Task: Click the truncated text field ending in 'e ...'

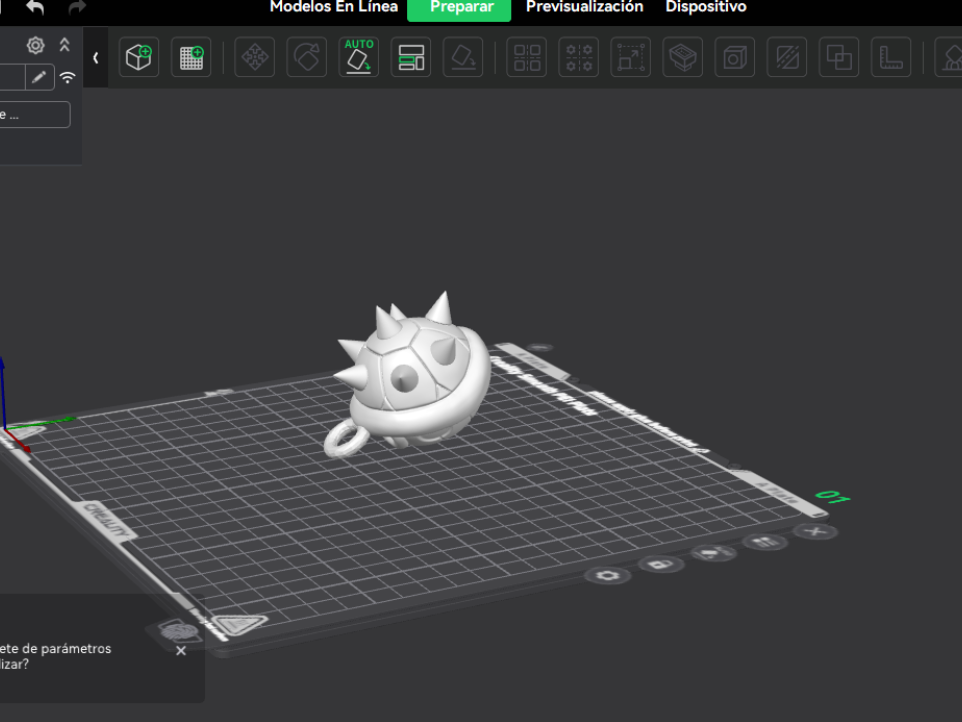Action: [x=35, y=115]
